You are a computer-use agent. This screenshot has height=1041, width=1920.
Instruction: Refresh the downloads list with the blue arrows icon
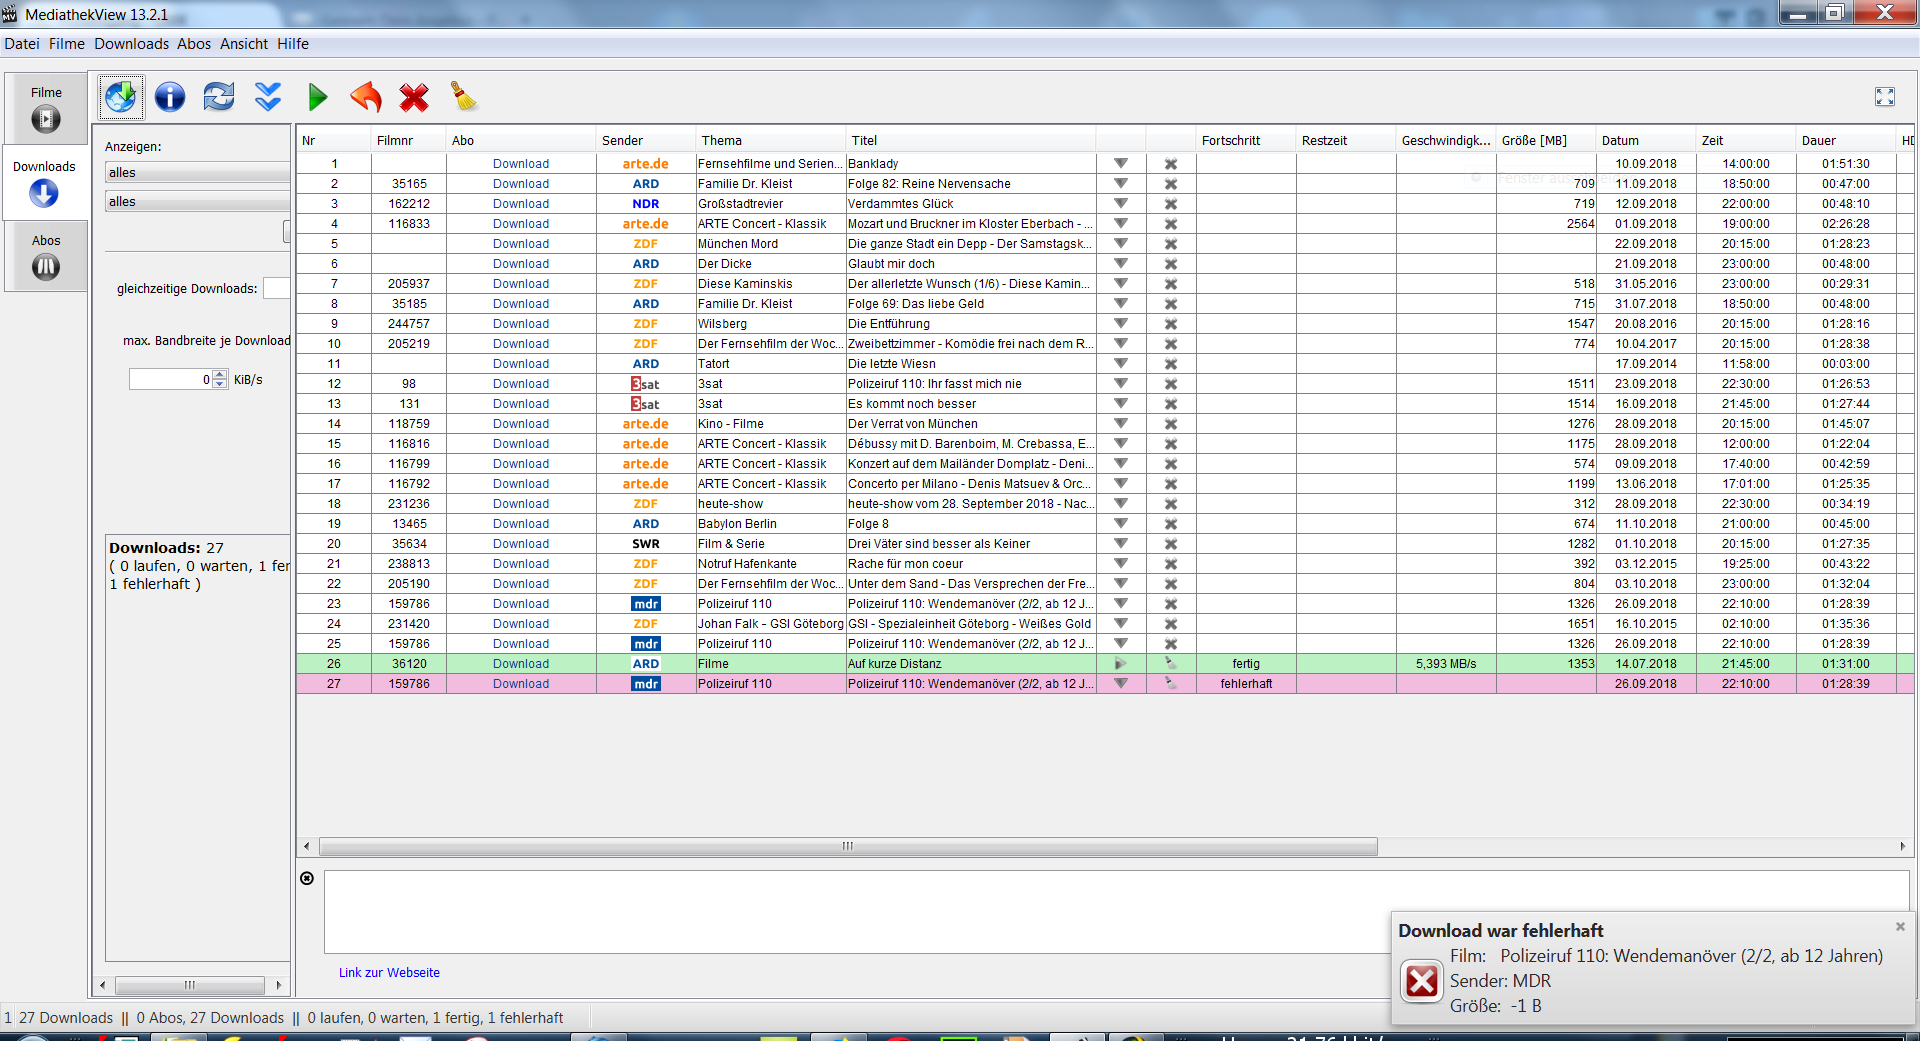tap(218, 97)
